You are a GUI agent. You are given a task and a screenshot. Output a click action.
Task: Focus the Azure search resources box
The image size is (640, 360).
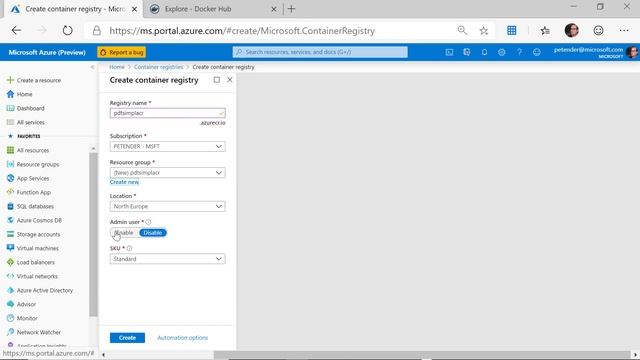click(x=320, y=52)
